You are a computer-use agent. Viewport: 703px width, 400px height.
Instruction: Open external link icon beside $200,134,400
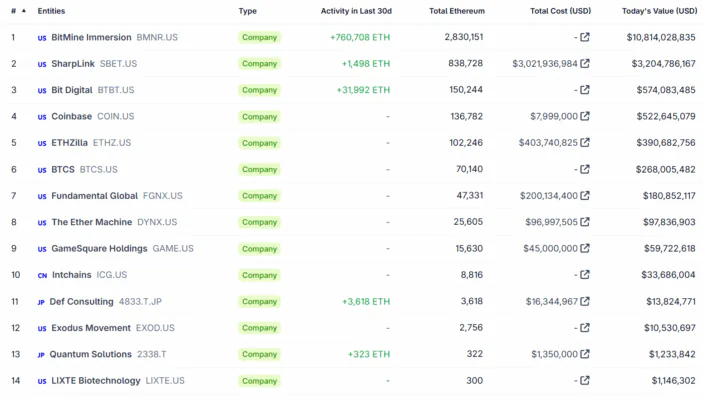585,196
